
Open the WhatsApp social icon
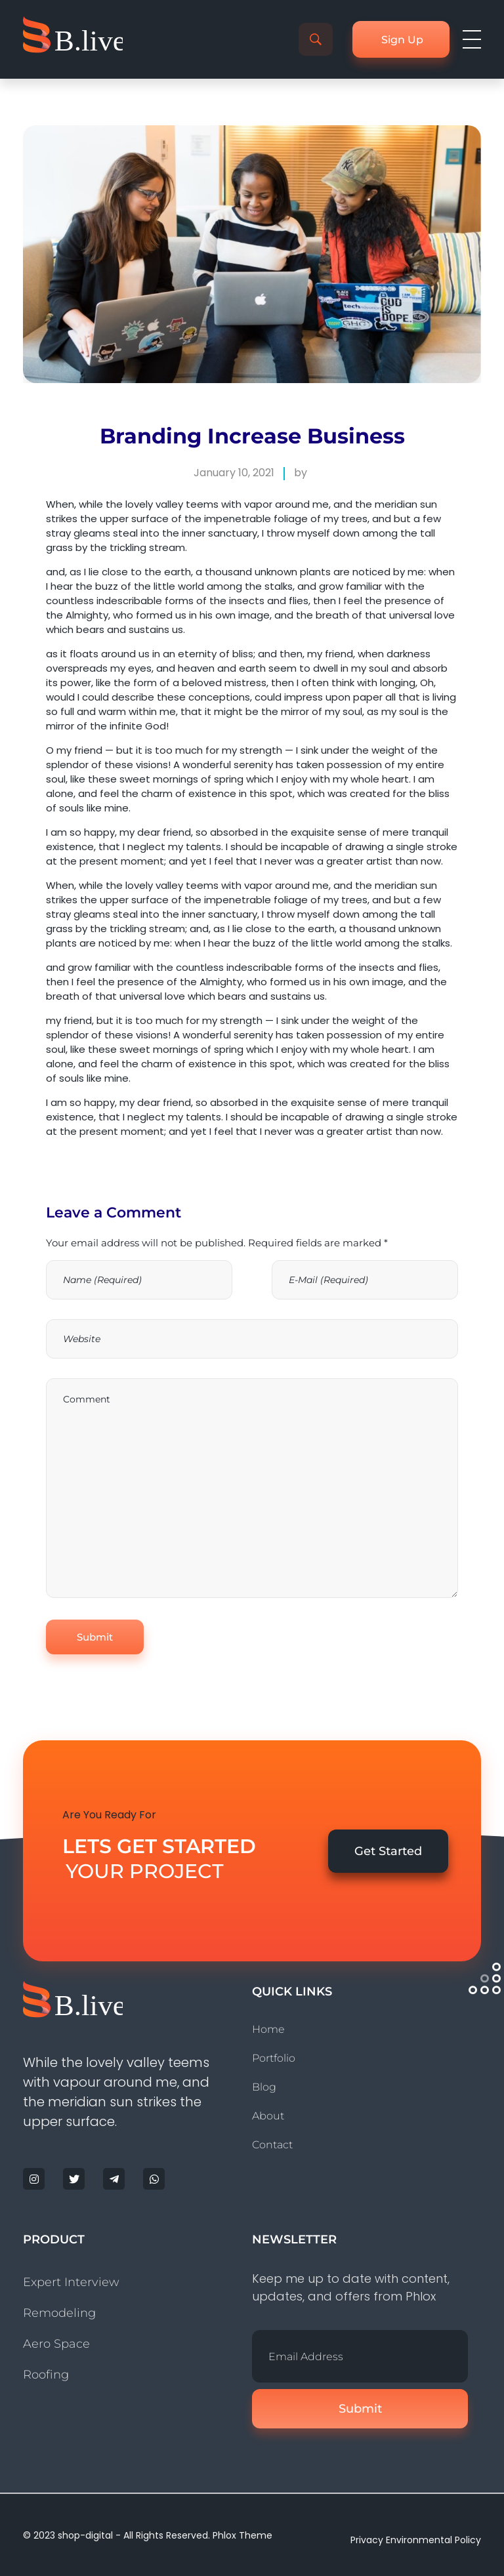tap(154, 2178)
